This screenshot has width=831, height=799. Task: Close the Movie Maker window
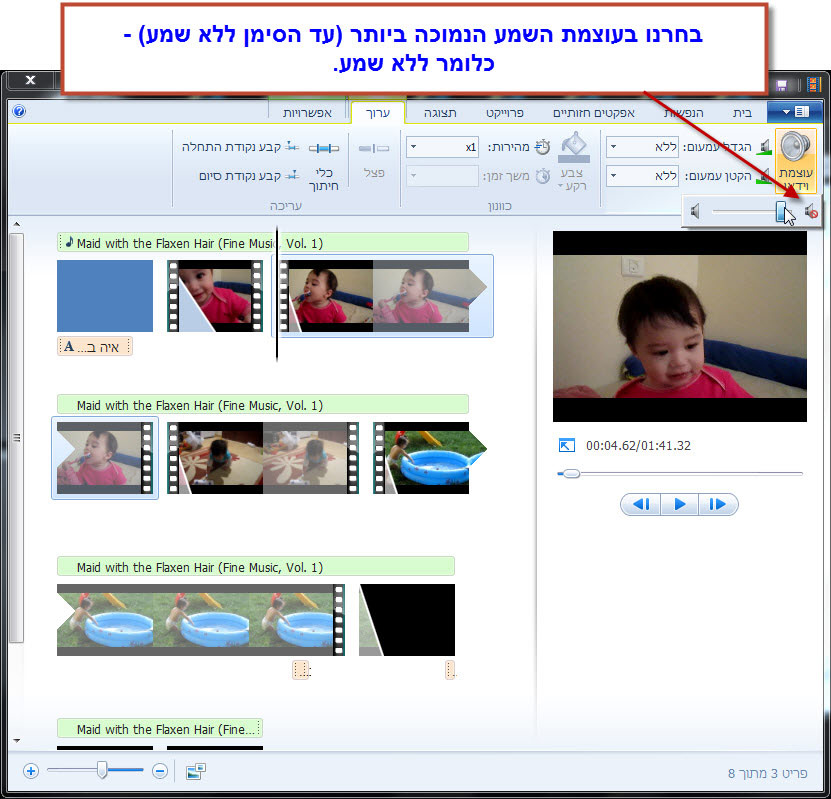point(30,80)
